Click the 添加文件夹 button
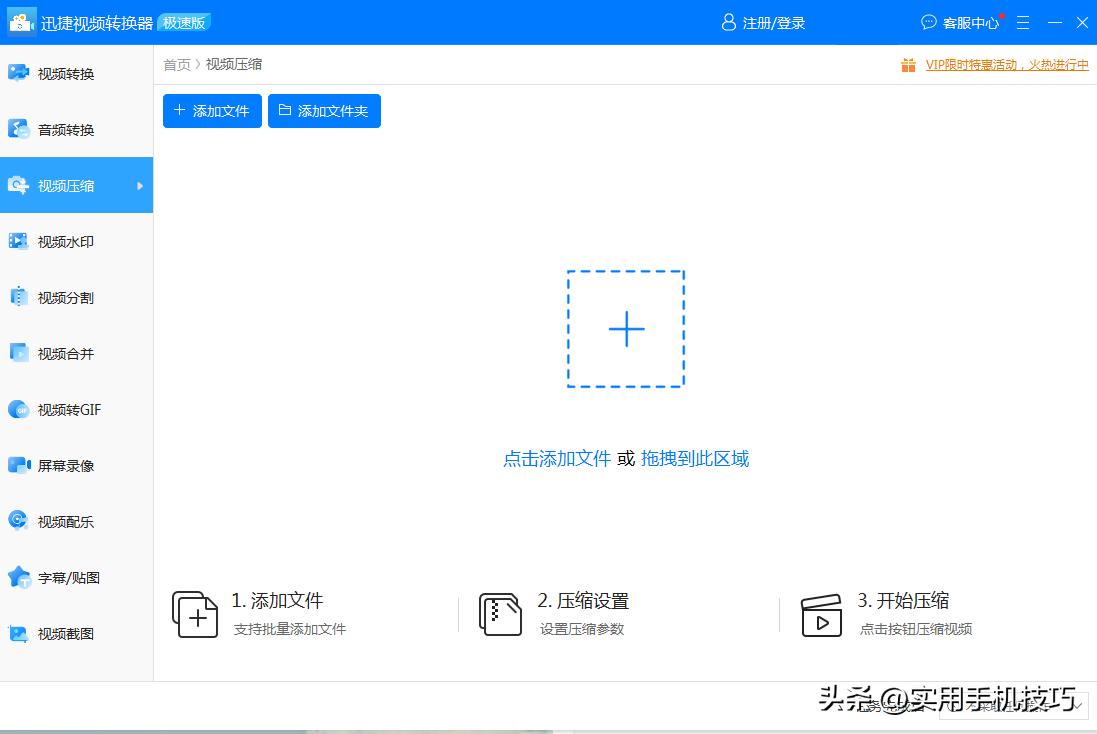Viewport: 1097px width, 734px height. point(324,111)
